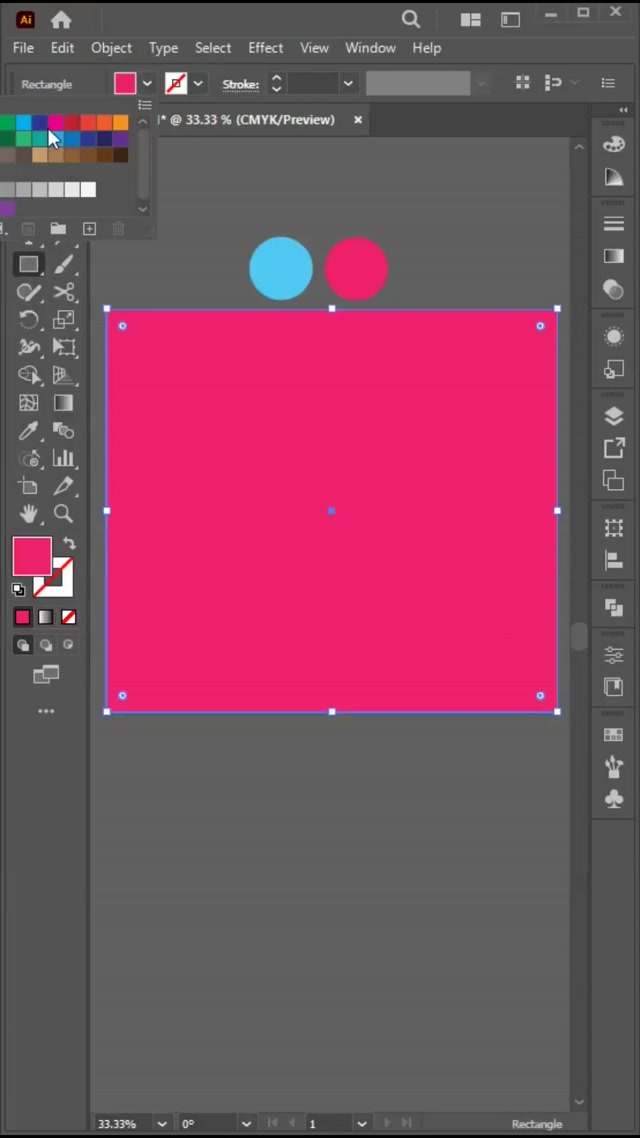
Task: Close the CMYK/Preview document tab
Action: point(358,120)
